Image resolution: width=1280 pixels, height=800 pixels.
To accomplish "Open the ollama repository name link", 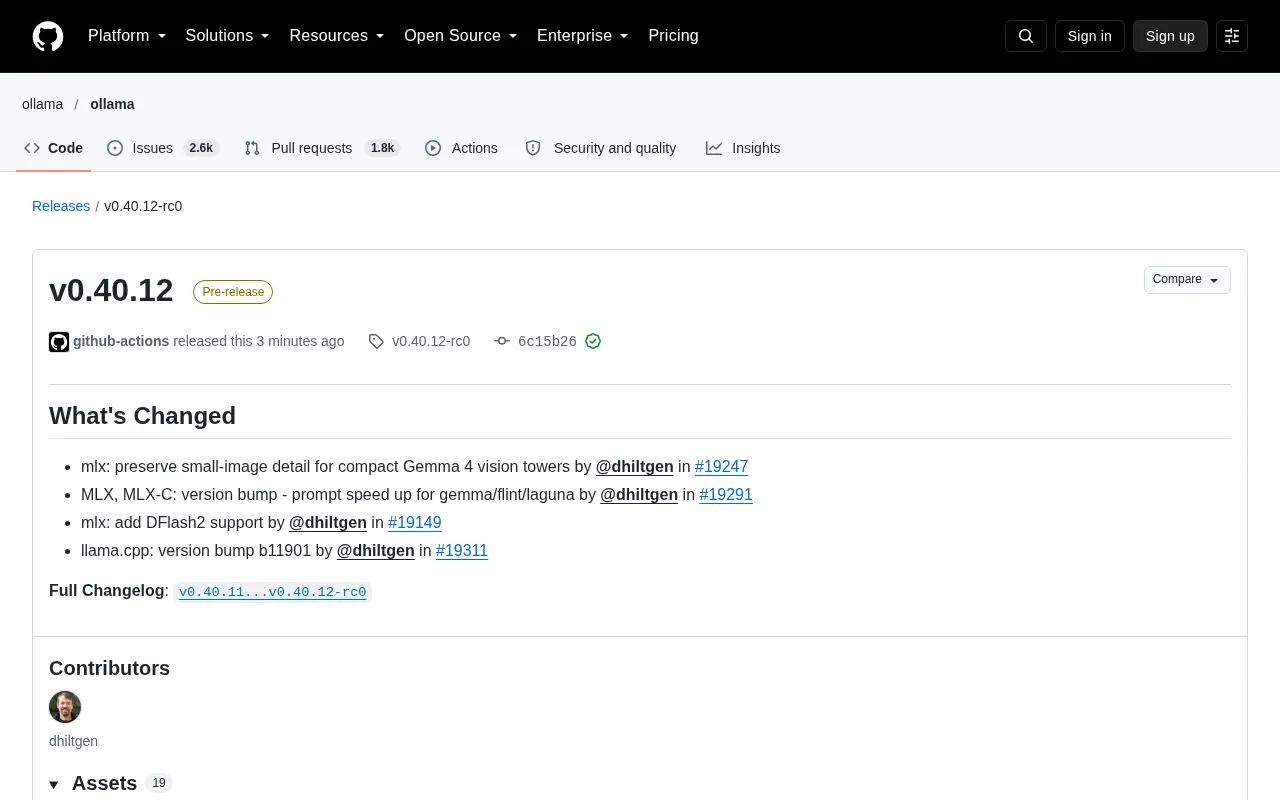I will pos(112,104).
